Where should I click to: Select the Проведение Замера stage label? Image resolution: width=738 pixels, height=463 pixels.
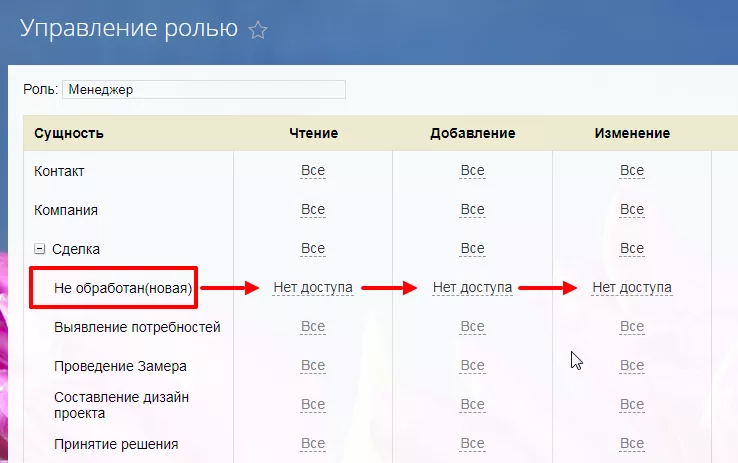(120, 366)
